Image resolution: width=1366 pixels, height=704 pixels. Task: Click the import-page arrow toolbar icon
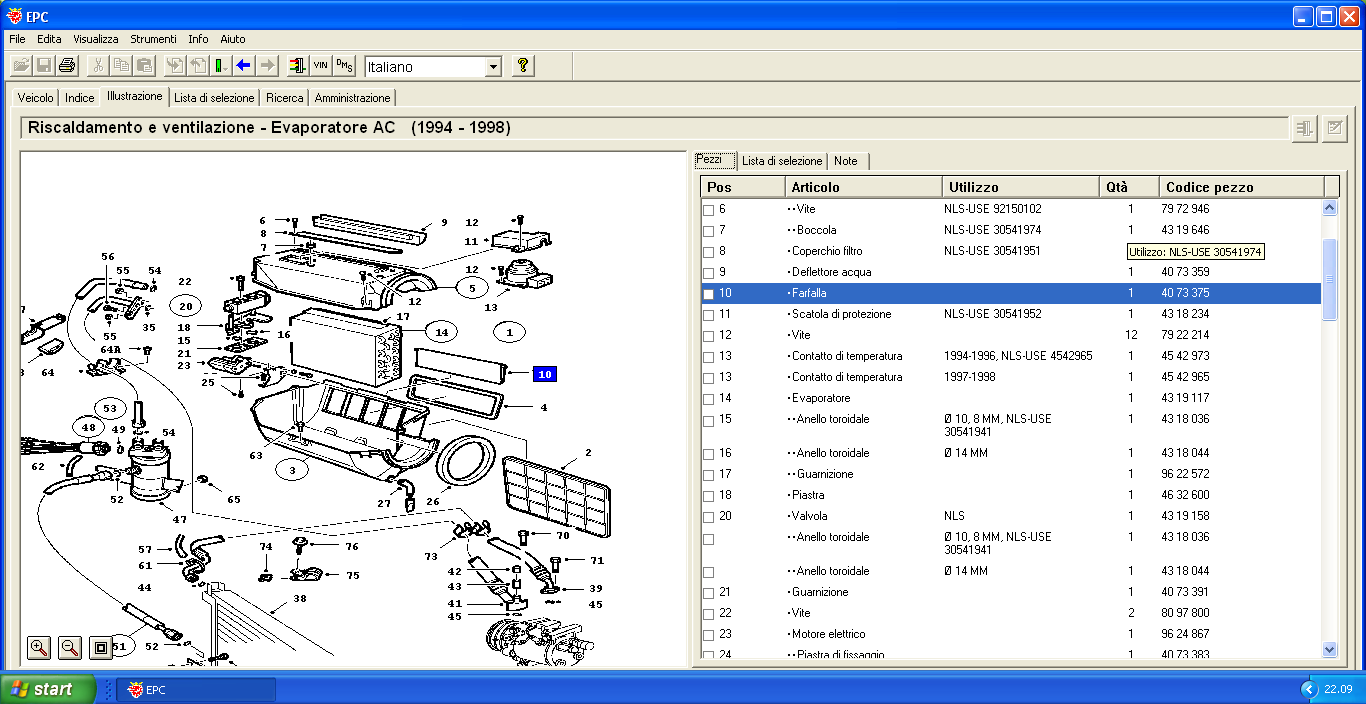pos(175,66)
